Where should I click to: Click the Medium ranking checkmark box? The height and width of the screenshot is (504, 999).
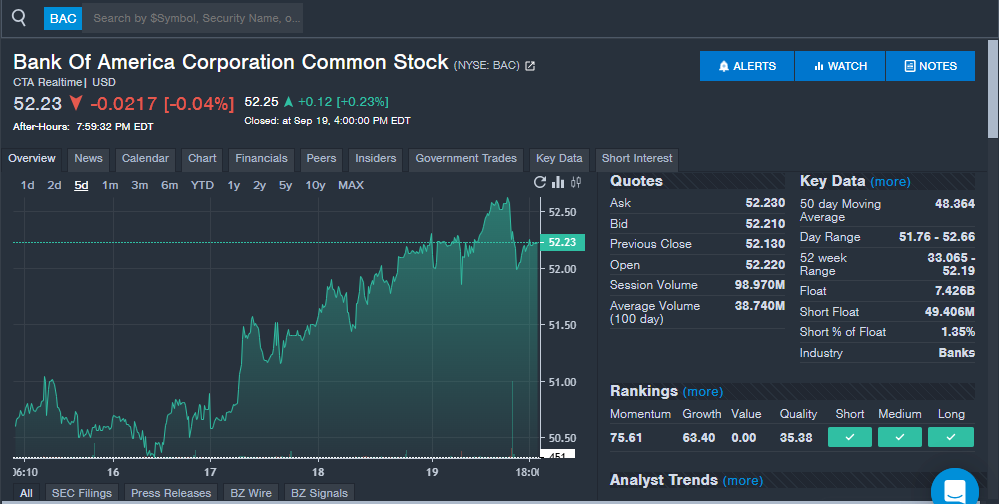point(900,437)
